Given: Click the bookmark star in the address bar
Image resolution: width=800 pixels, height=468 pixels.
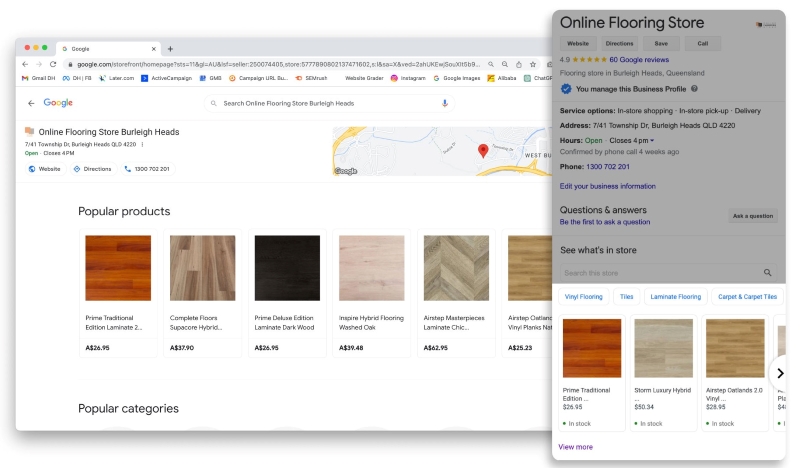Looking at the screenshot, I should pos(533,64).
